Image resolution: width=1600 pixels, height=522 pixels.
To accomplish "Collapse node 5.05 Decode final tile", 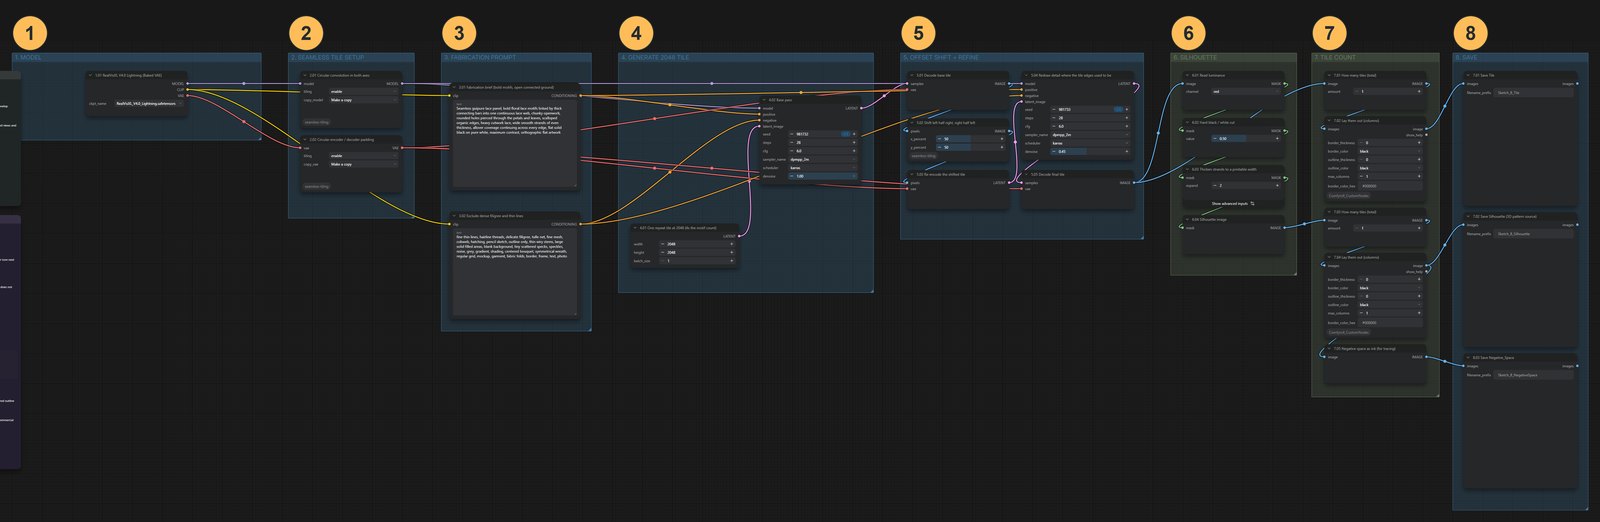I will tap(1027, 175).
